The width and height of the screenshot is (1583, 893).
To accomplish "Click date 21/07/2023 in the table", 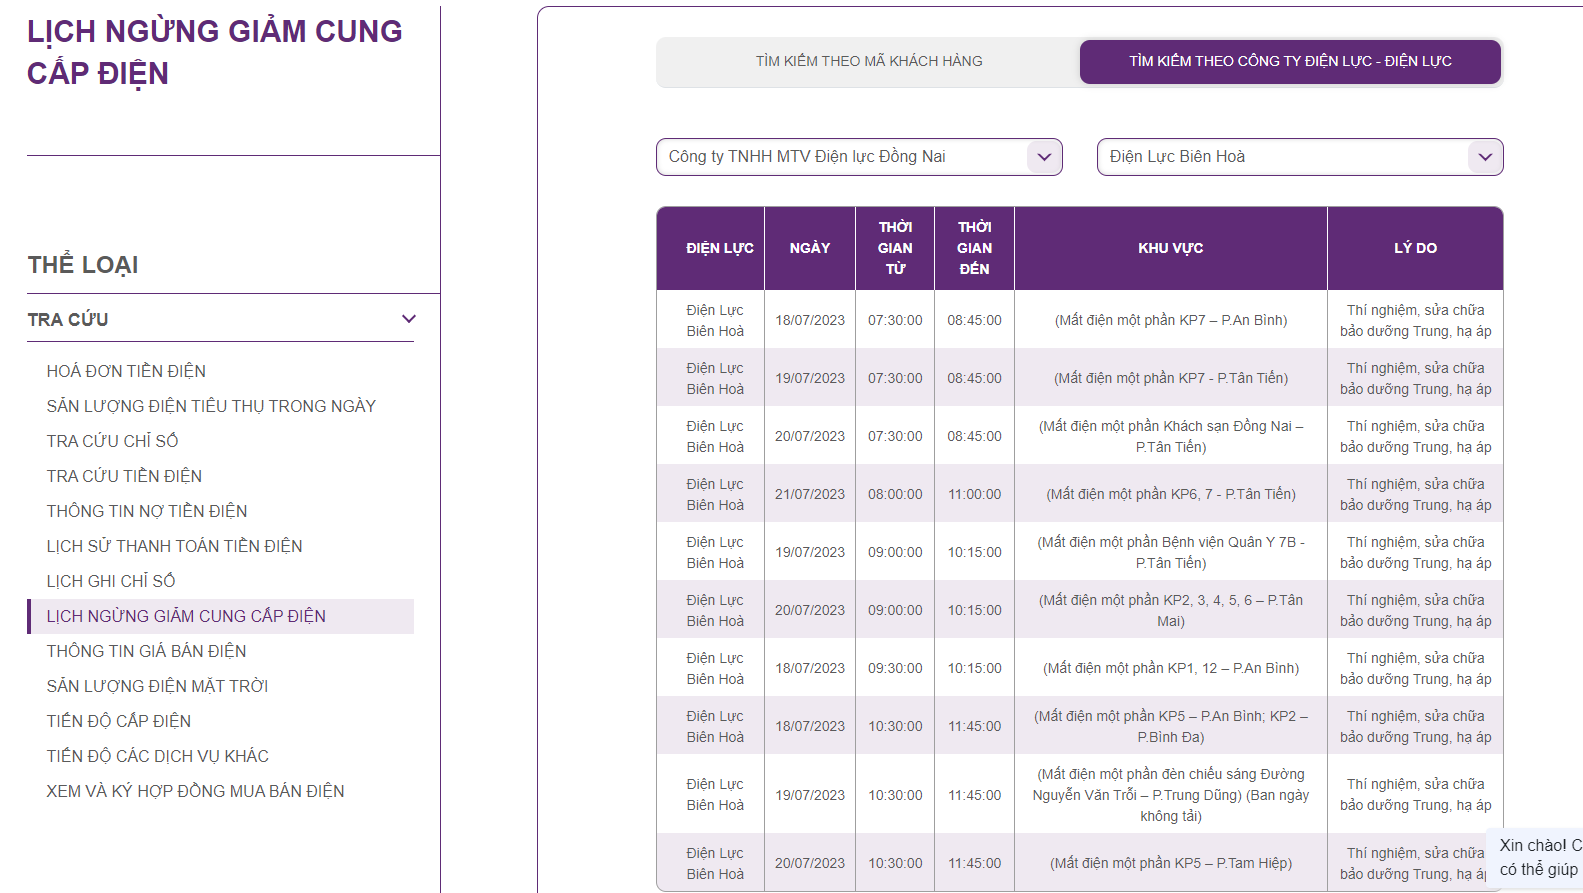I will click(x=810, y=494).
